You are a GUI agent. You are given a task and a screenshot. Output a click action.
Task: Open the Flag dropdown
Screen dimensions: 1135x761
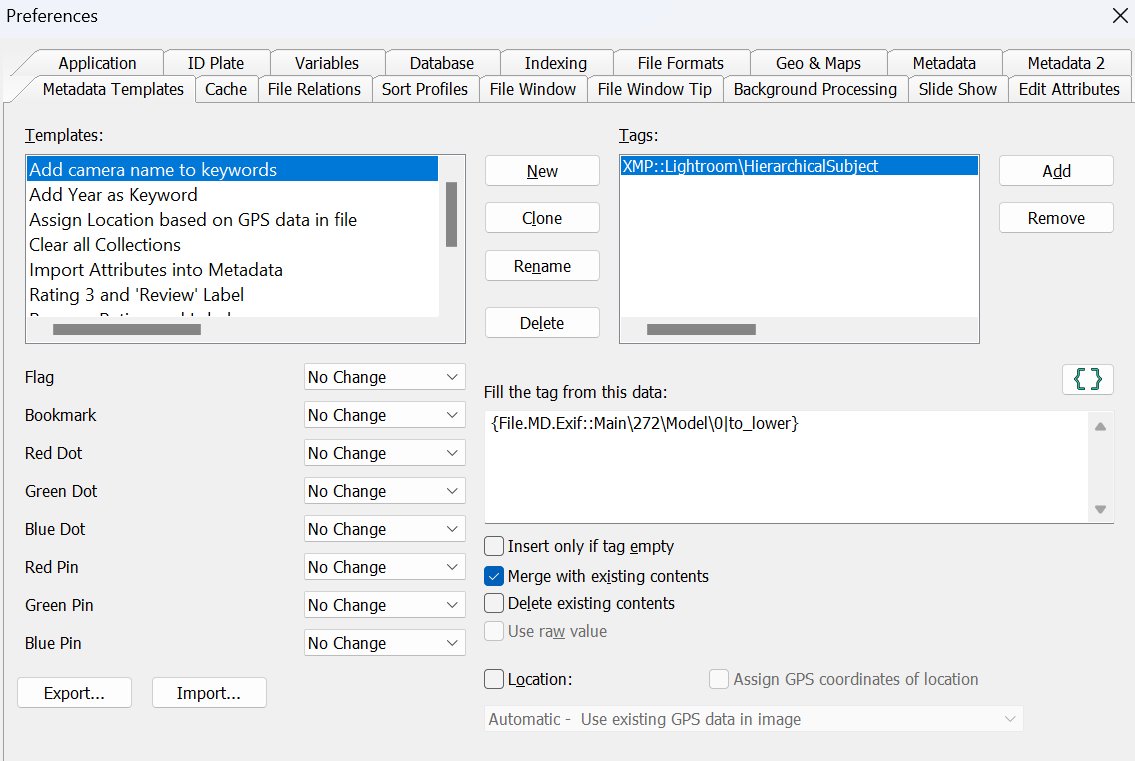[384, 377]
